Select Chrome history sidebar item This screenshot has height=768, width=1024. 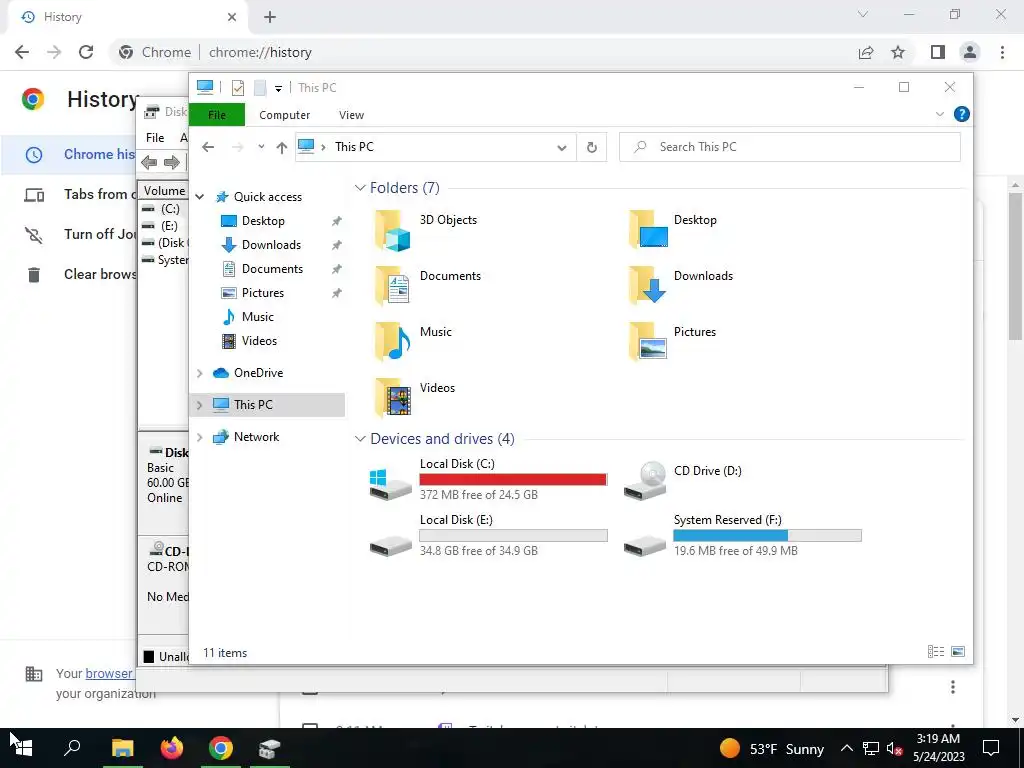68,154
